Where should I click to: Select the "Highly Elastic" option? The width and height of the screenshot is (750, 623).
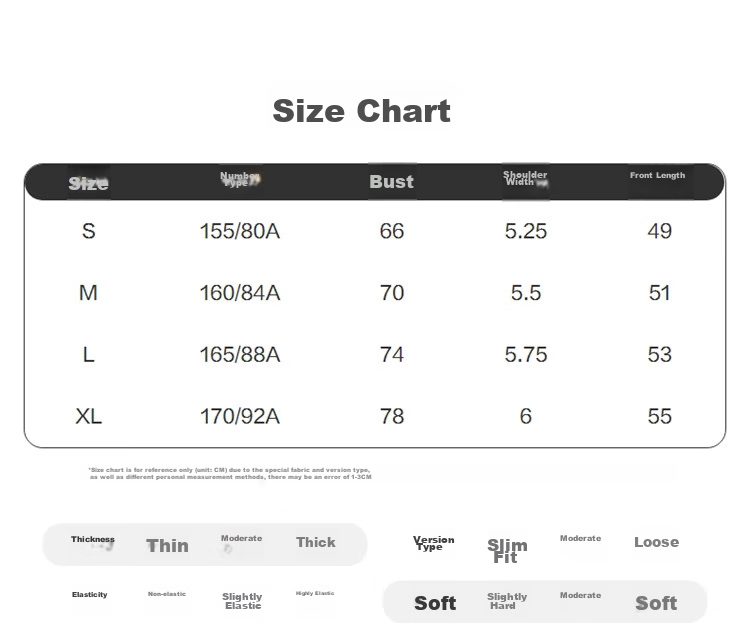(315, 593)
